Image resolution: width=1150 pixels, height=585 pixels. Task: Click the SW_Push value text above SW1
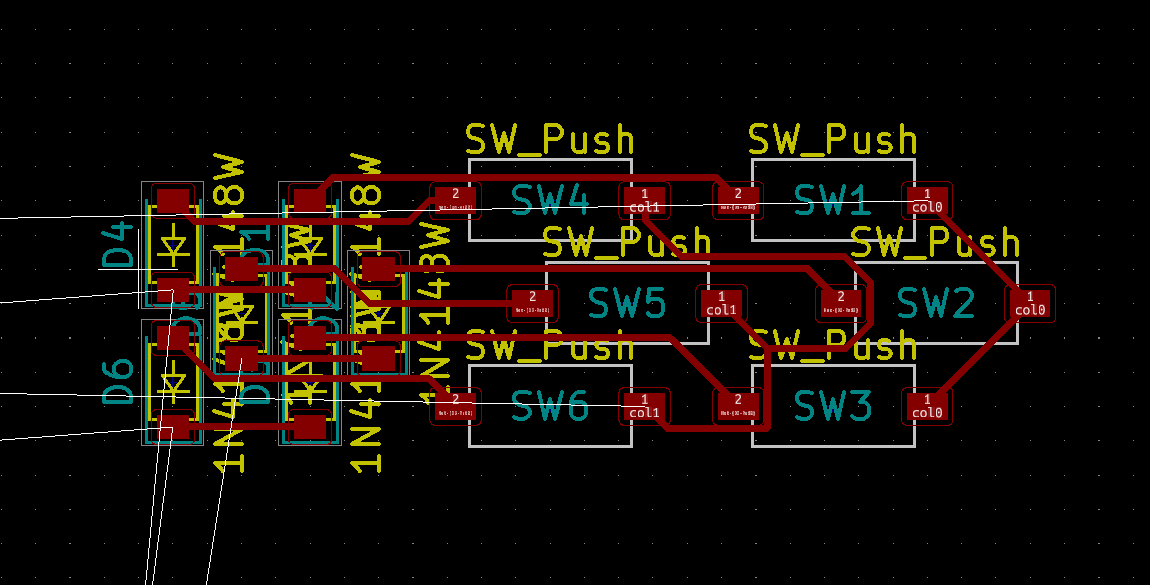point(832,139)
